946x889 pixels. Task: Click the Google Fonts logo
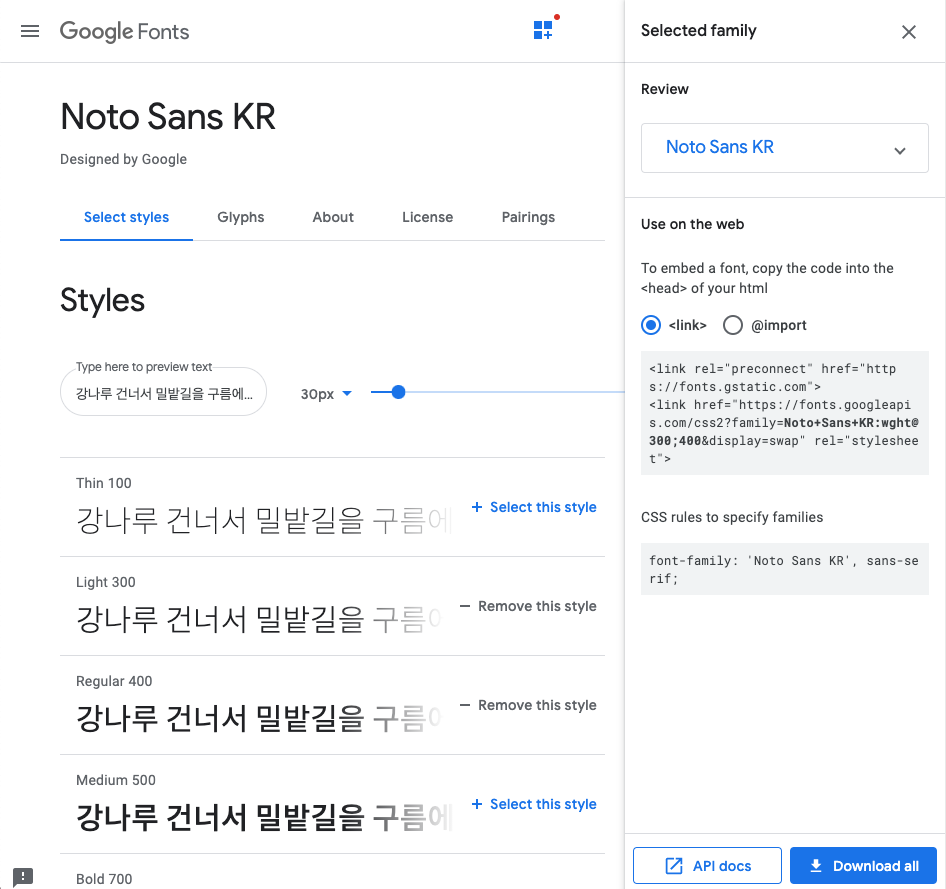124,31
